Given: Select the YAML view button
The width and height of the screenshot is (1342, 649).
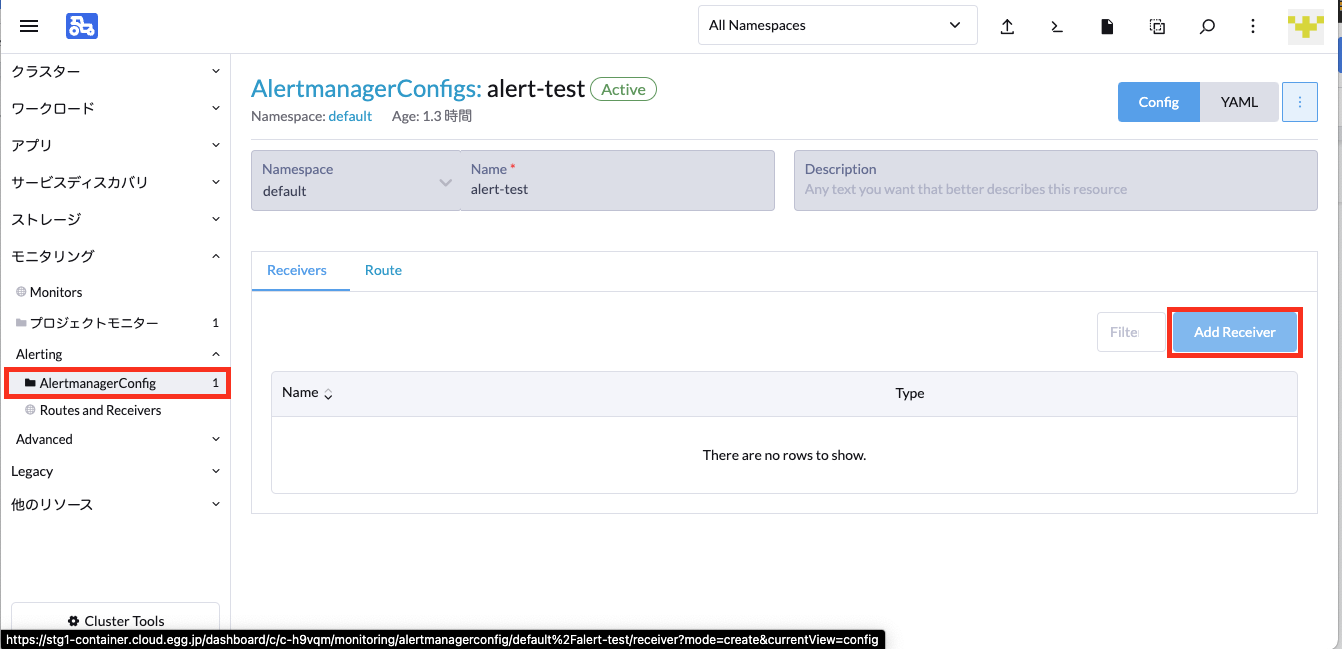Looking at the screenshot, I should [x=1239, y=102].
